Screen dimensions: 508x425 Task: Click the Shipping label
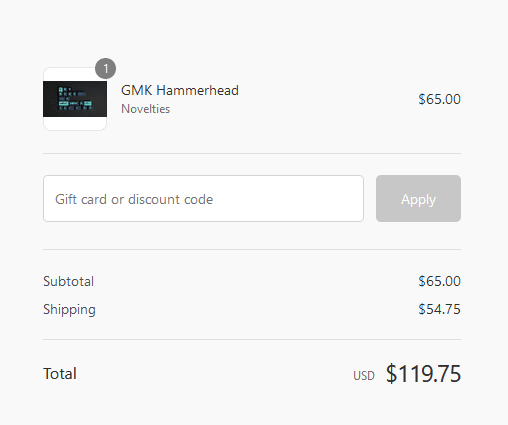[69, 310]
